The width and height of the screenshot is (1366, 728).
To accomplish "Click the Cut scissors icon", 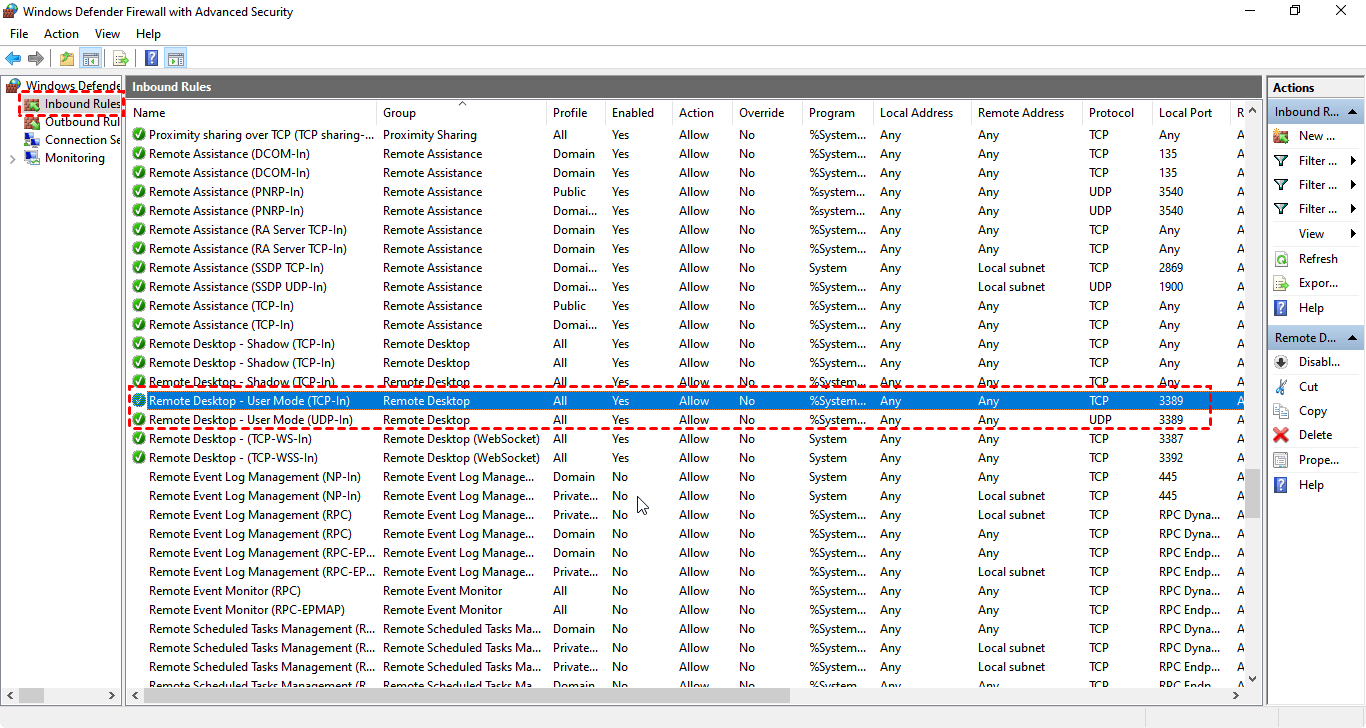I will click(x=1281, y=387).
